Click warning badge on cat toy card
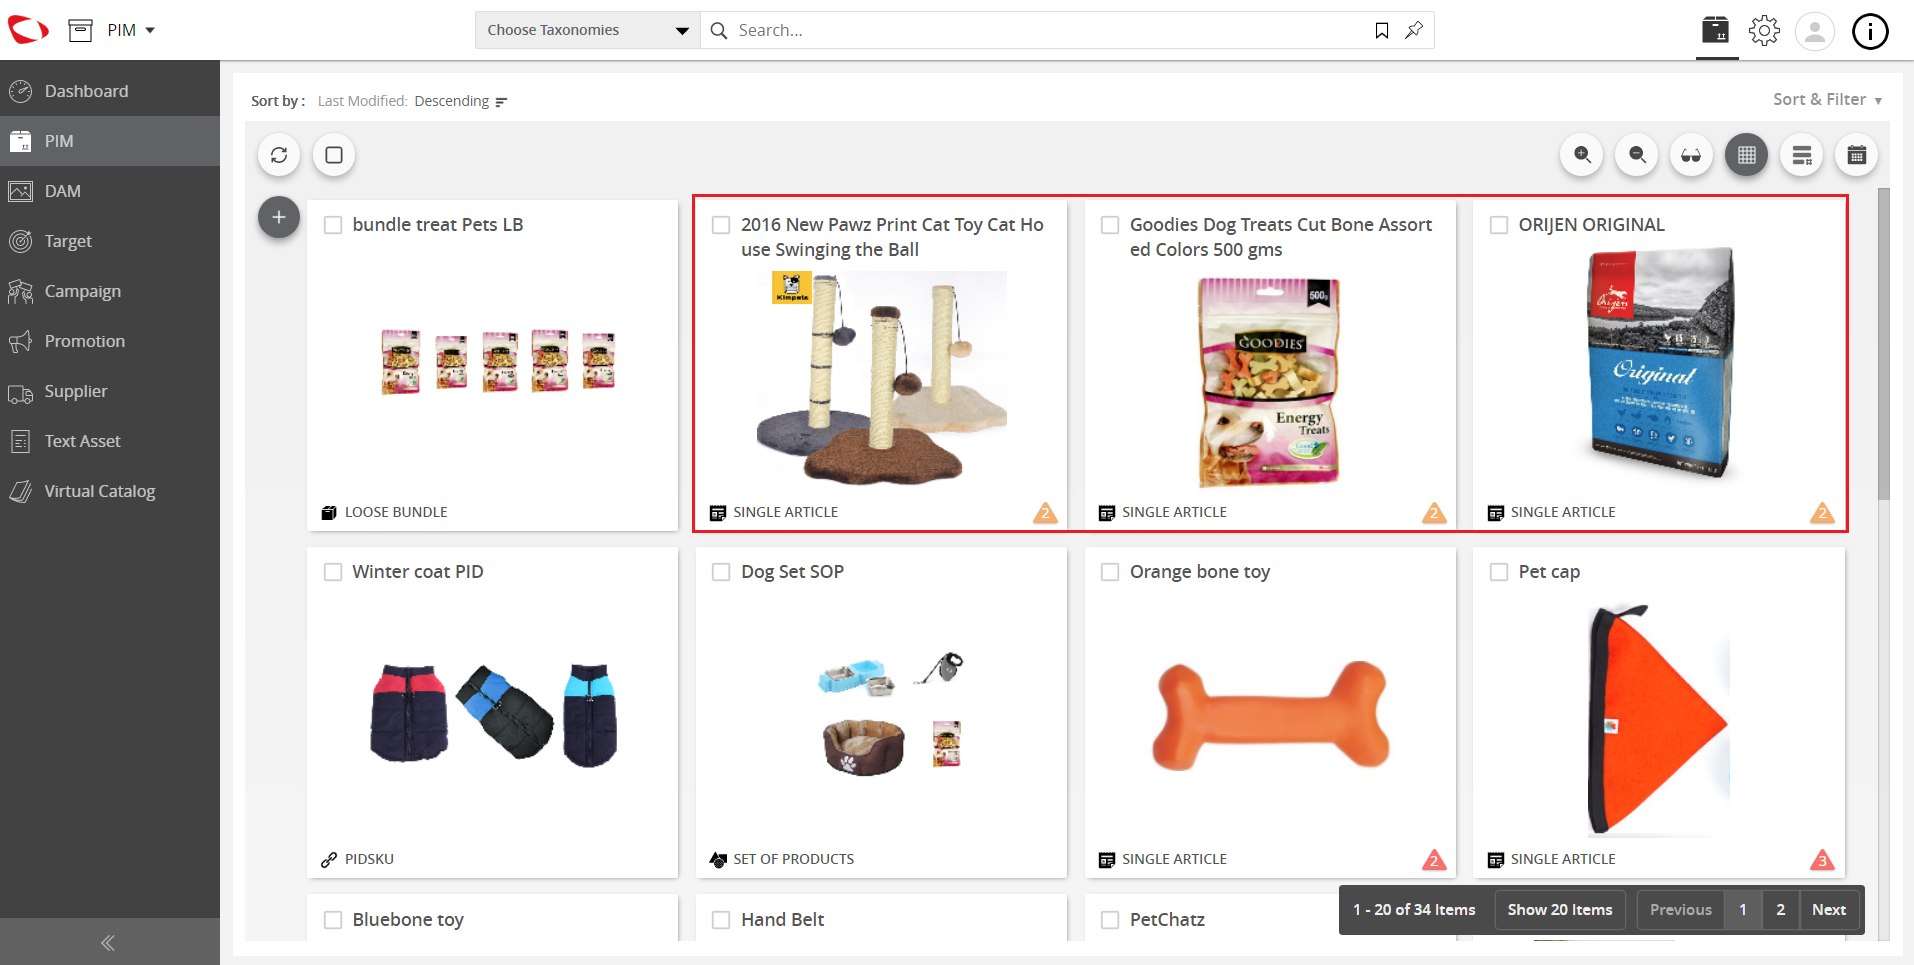The height and width of the screenshot is (965, 1914). click(x=1045, y=513)
